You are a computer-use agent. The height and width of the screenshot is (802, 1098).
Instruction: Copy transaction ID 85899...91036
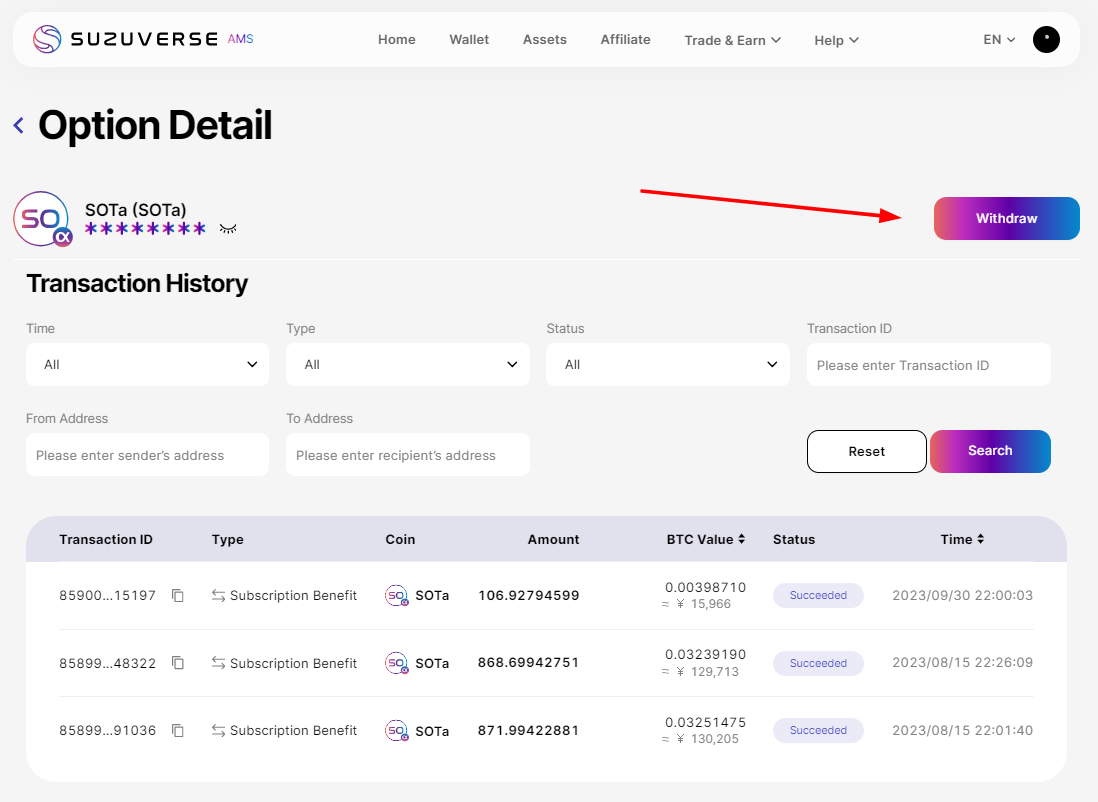(x=178, y=731)
